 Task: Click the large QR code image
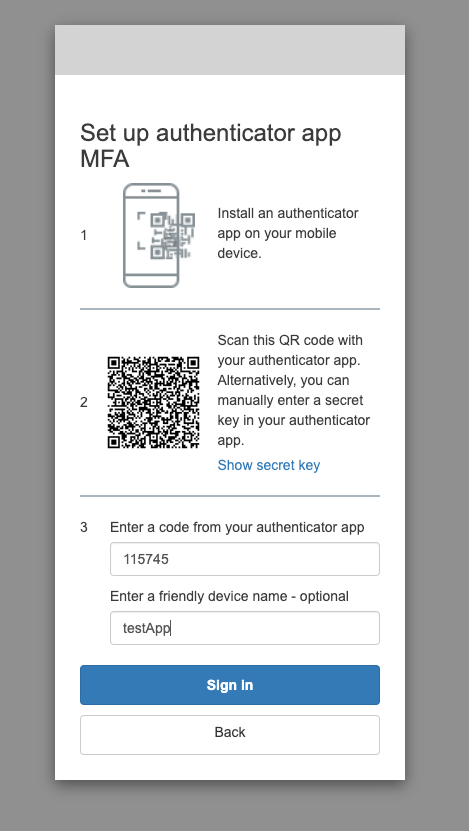[153, 402]
